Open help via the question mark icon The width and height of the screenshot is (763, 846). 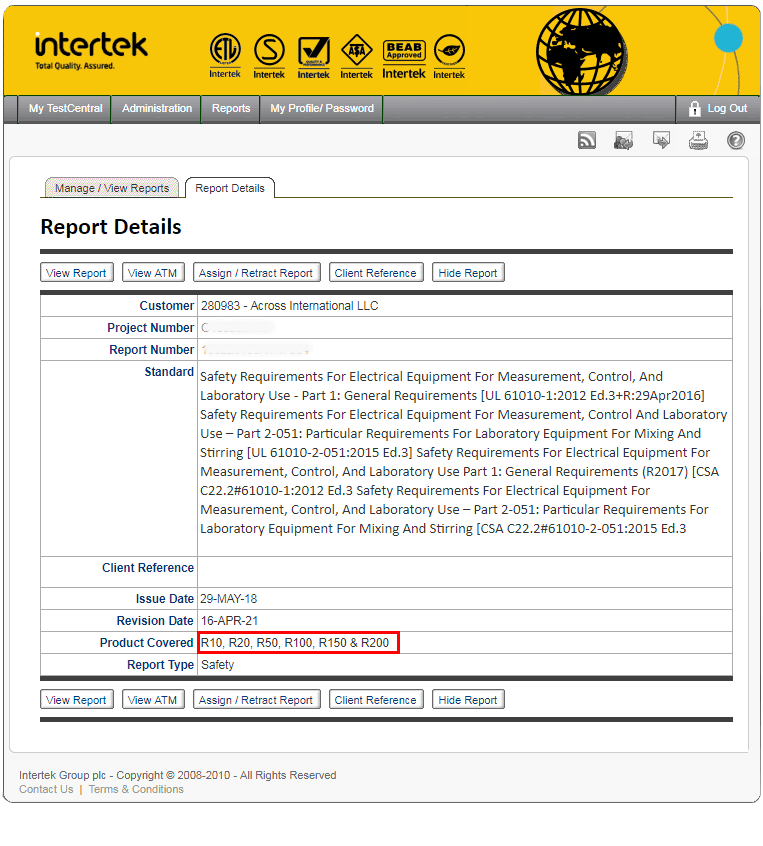coord(736,141)
